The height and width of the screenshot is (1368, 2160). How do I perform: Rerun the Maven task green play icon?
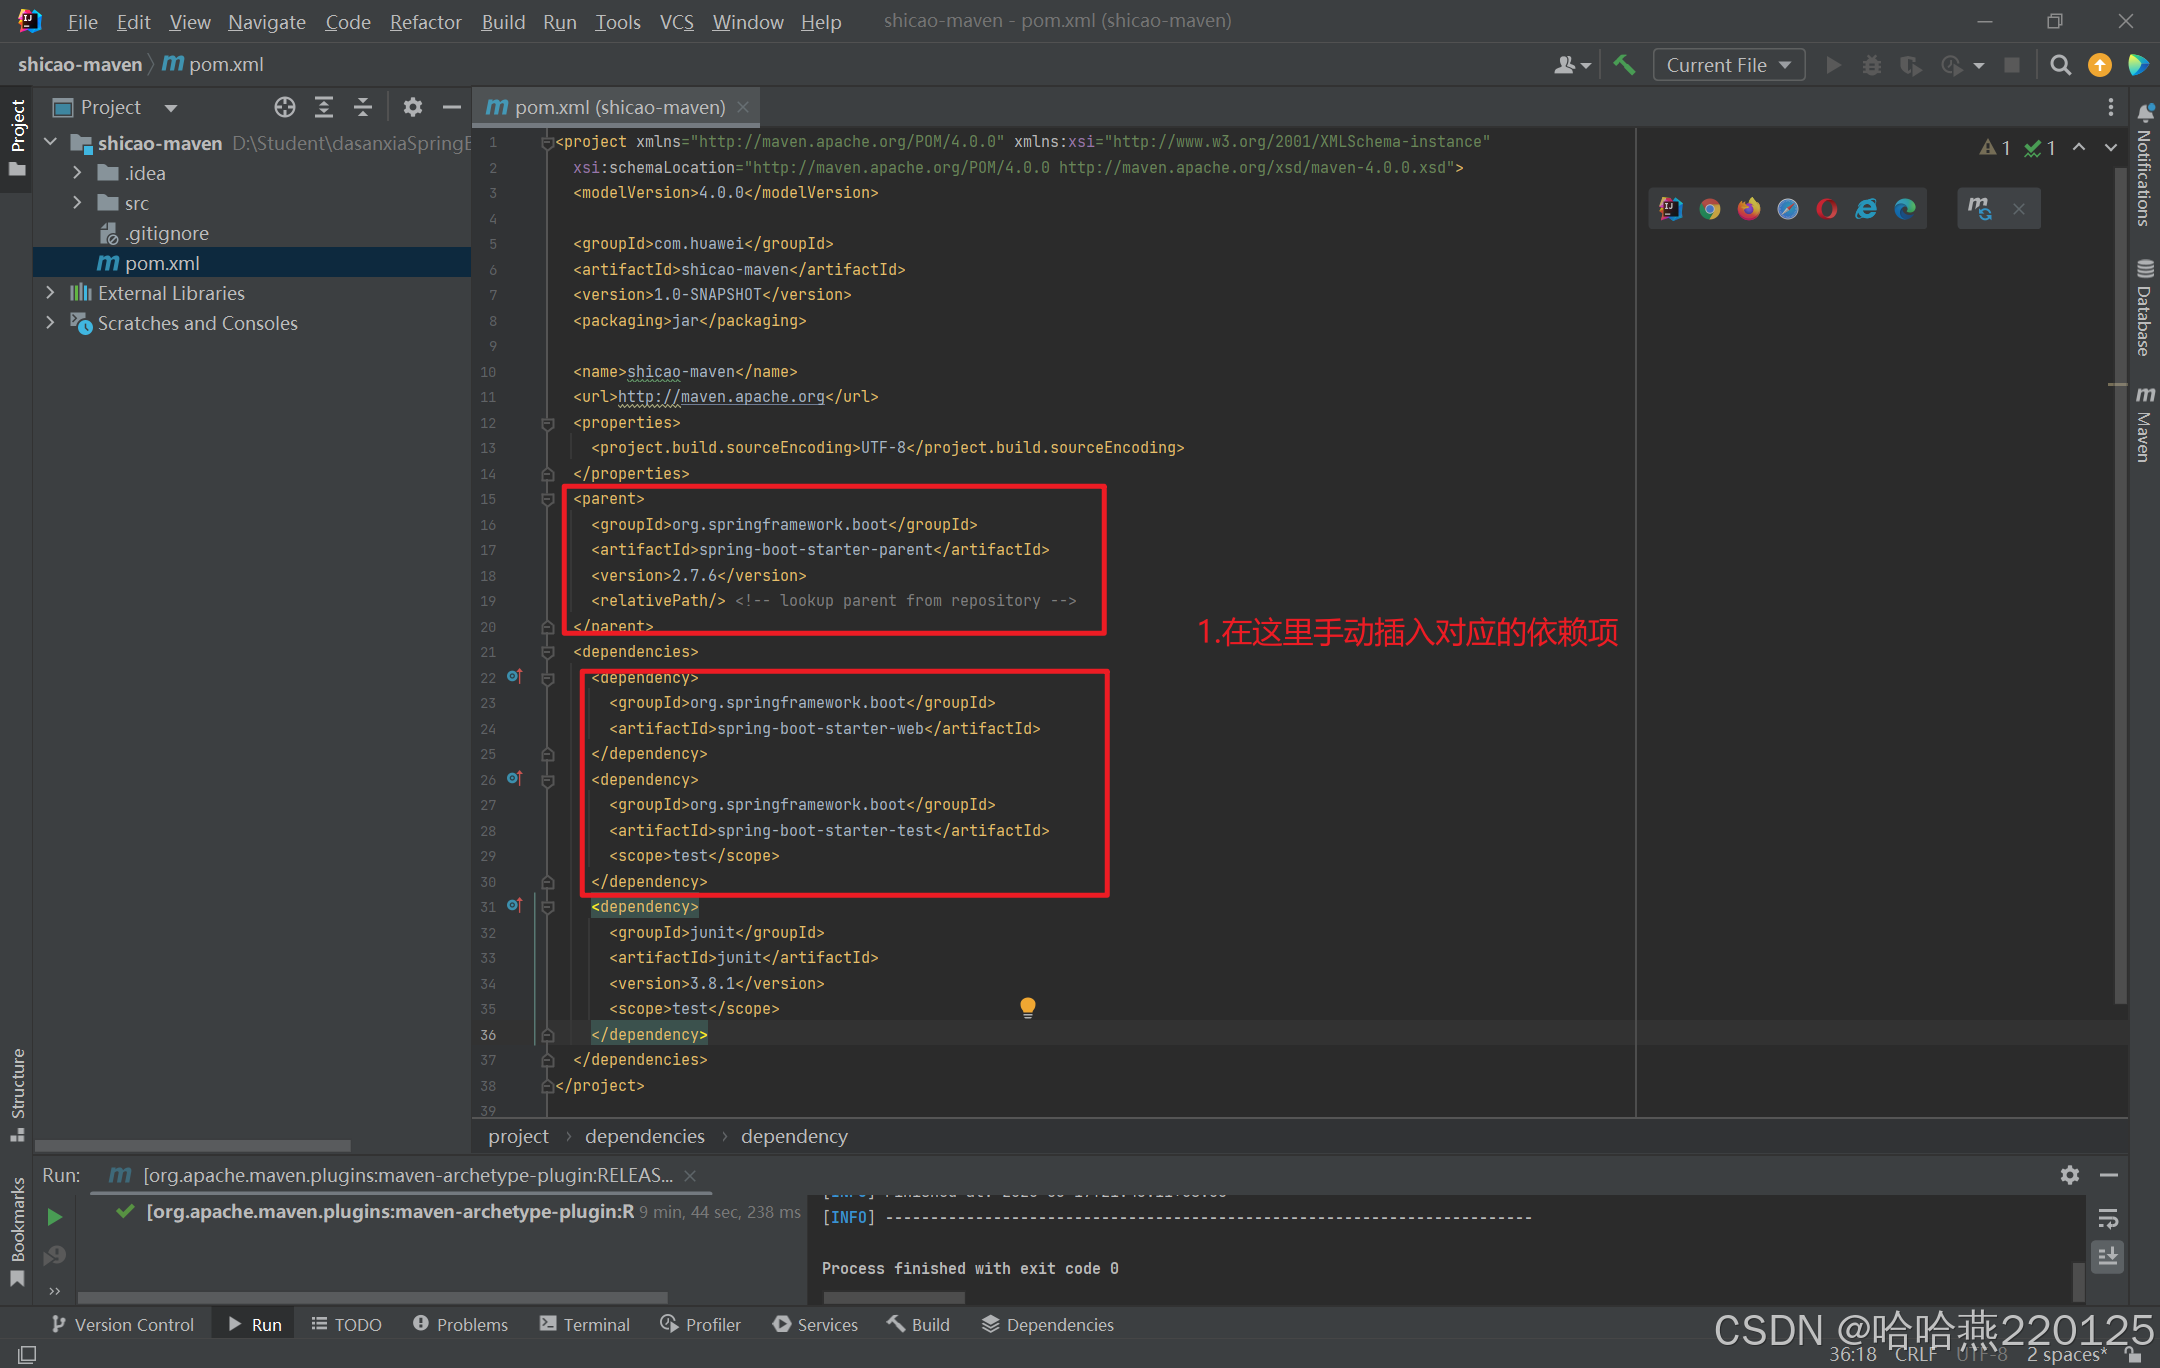click(x=55, y=1216)
